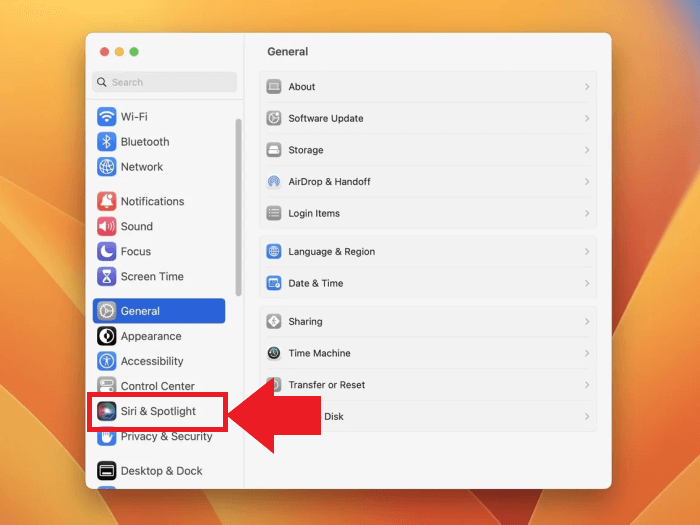The image size is (700, 525).
Task: Click the Startup Disk row chevron
Action: click(x=587, y=417)
